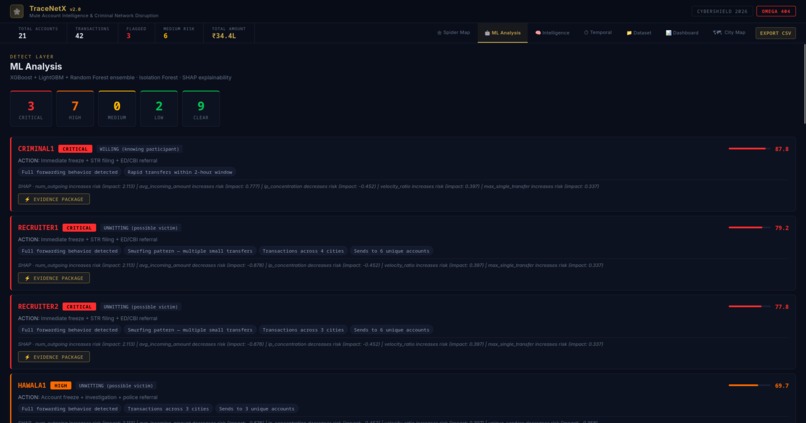Click 'Rapid transfers within 2-hour window' chip

180,172
